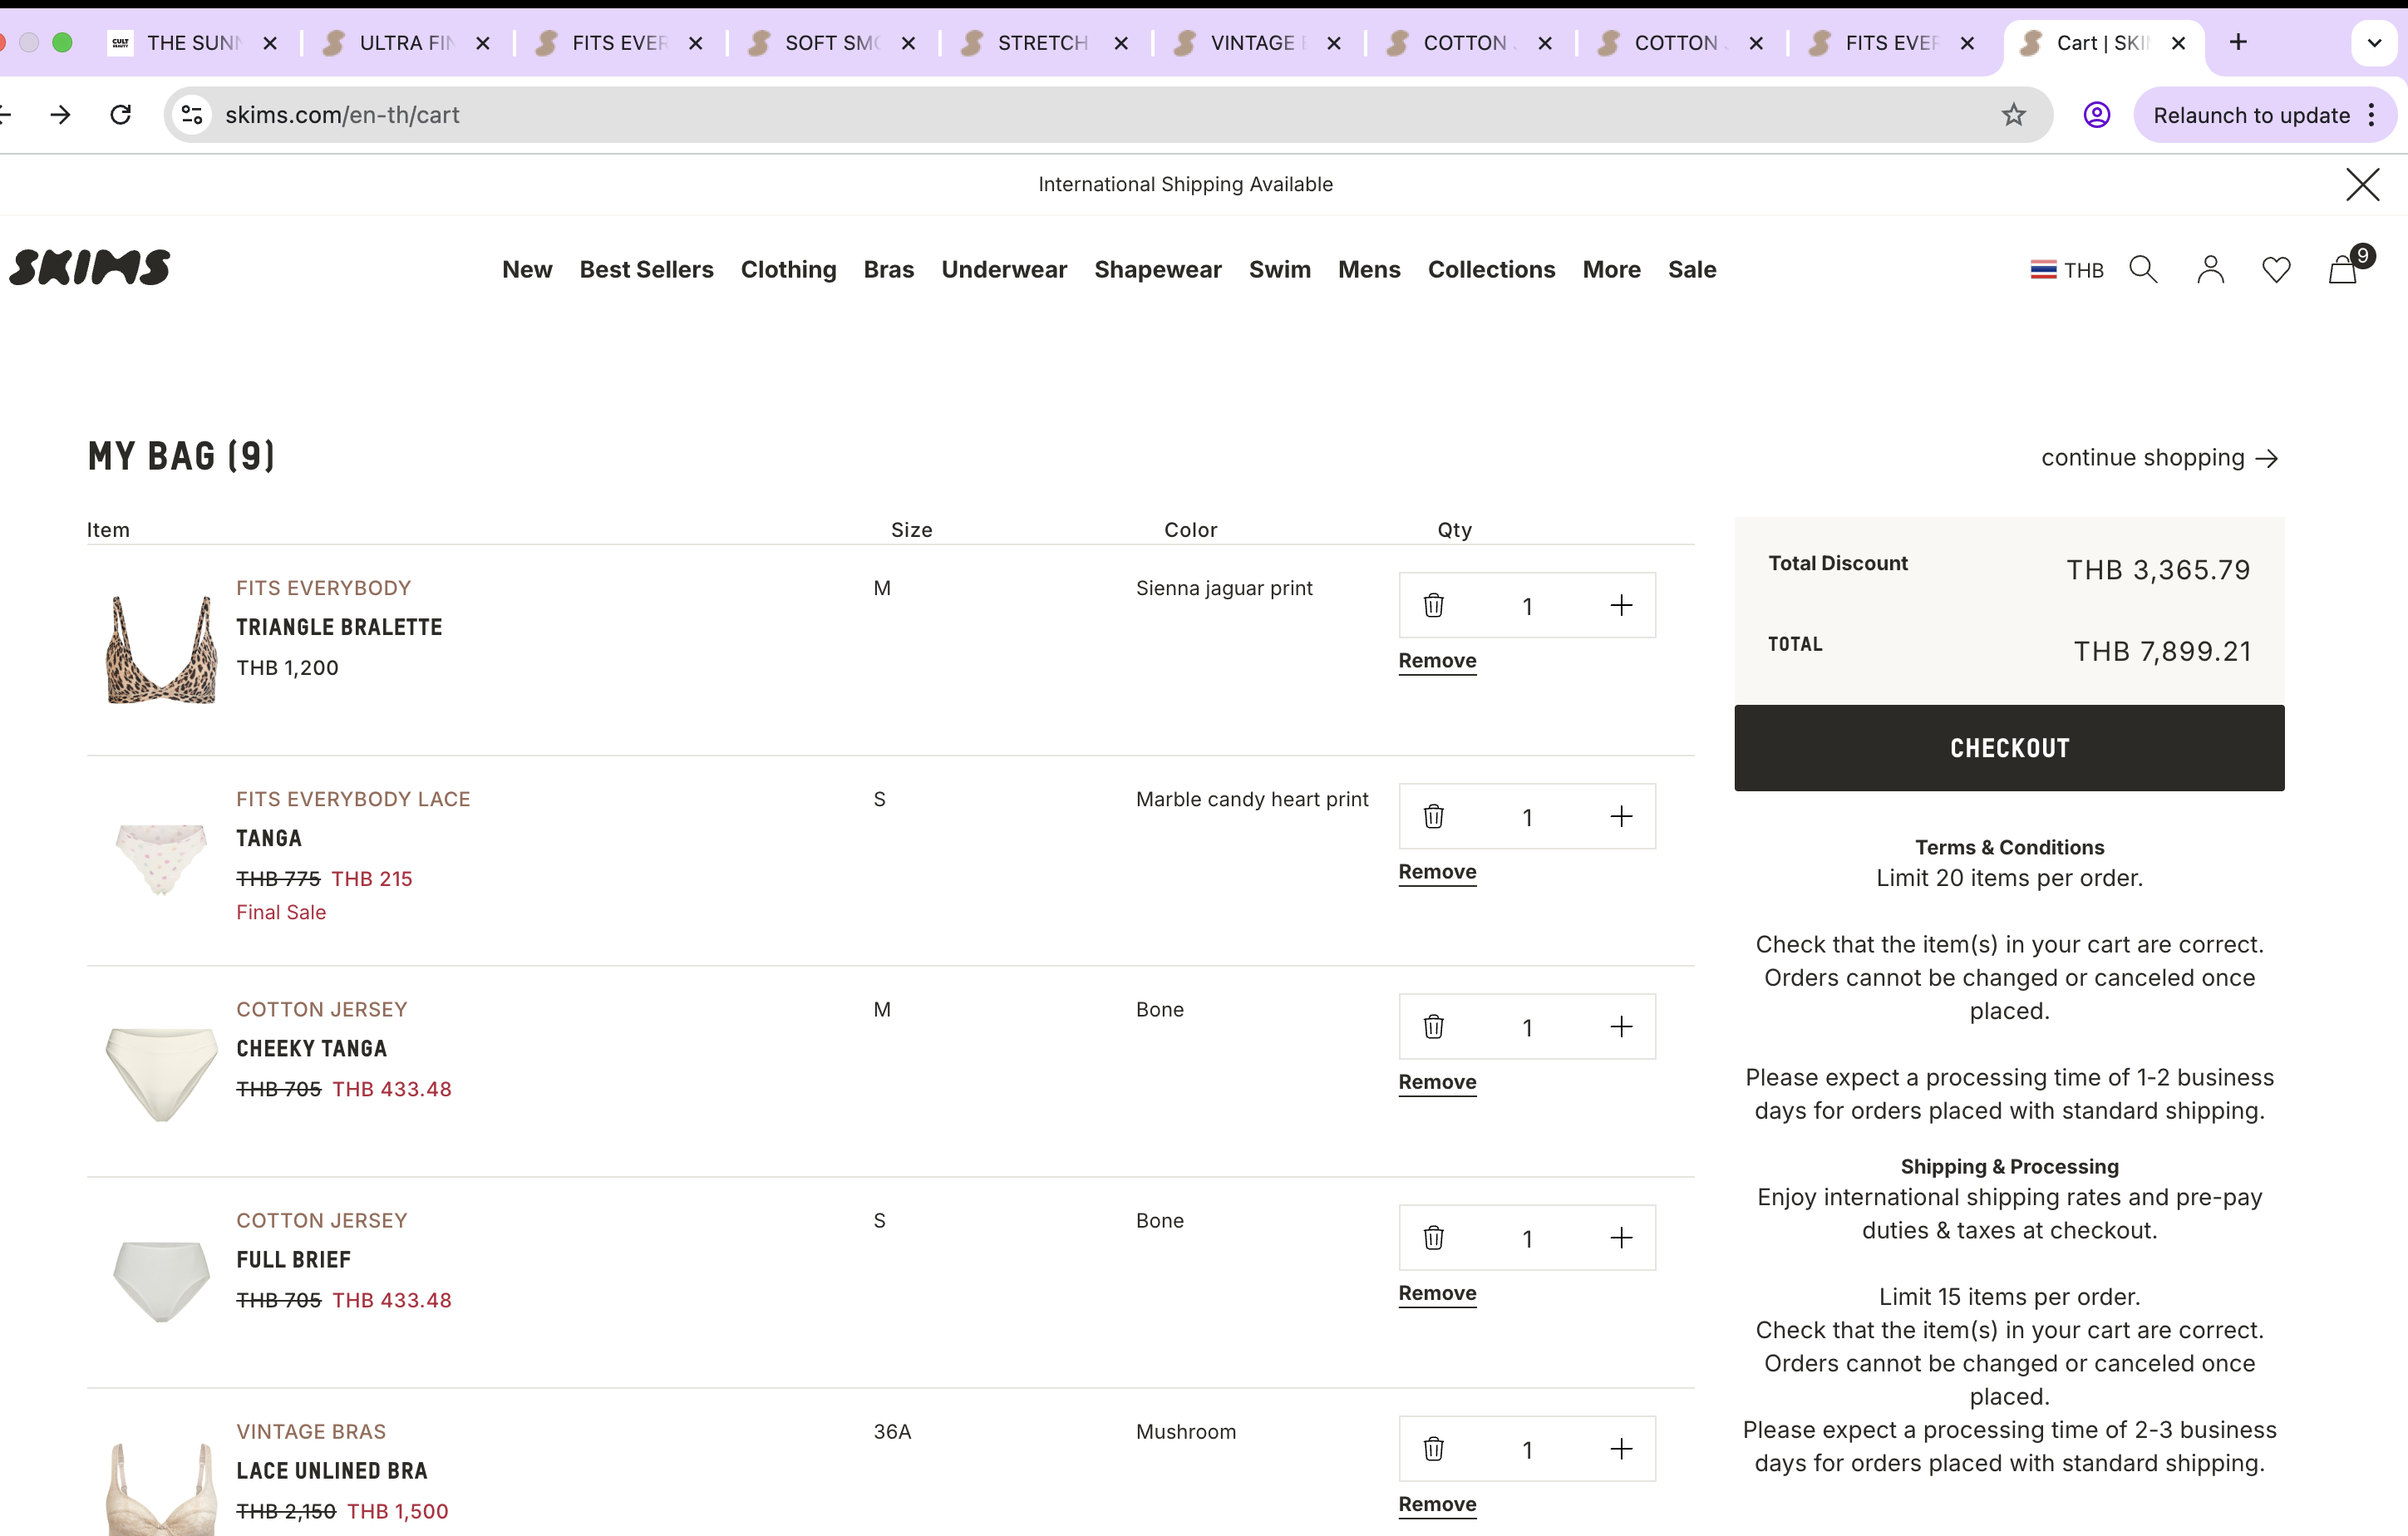
Task: Remove the Triangle Bralette via Remove link
Action: (1437, 661)
